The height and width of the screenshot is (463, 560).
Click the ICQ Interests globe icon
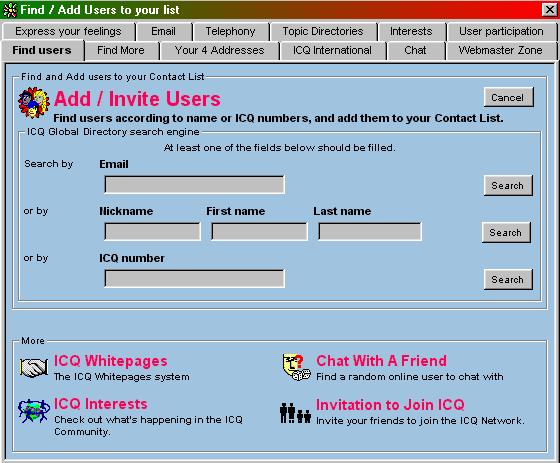click(34, 411)
